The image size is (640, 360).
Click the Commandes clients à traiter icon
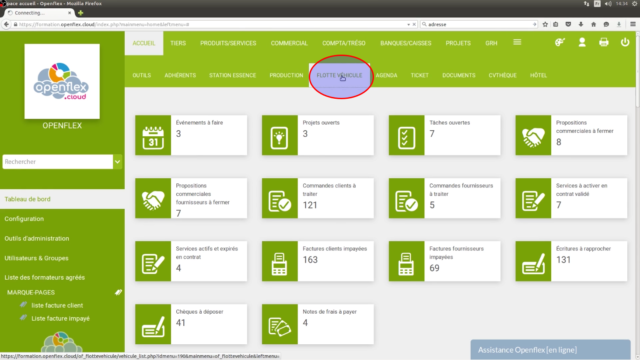(x=280, y=198)
